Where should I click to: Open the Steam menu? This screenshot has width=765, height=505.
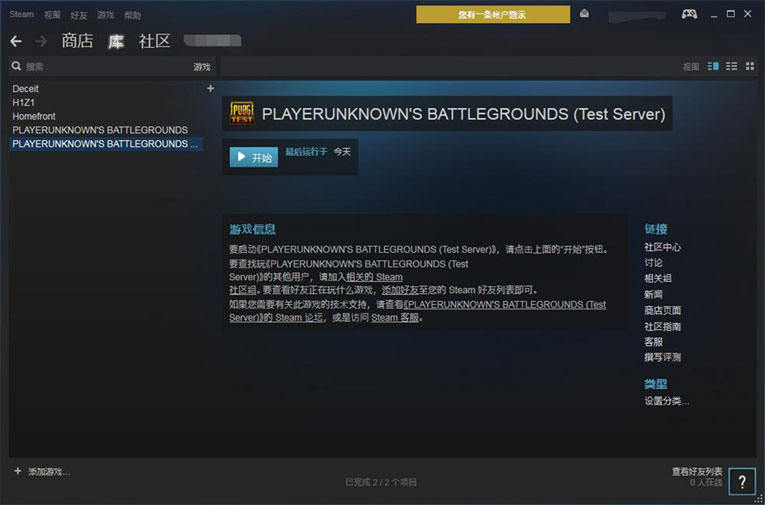pyautogui.click(x=21, y=15)
